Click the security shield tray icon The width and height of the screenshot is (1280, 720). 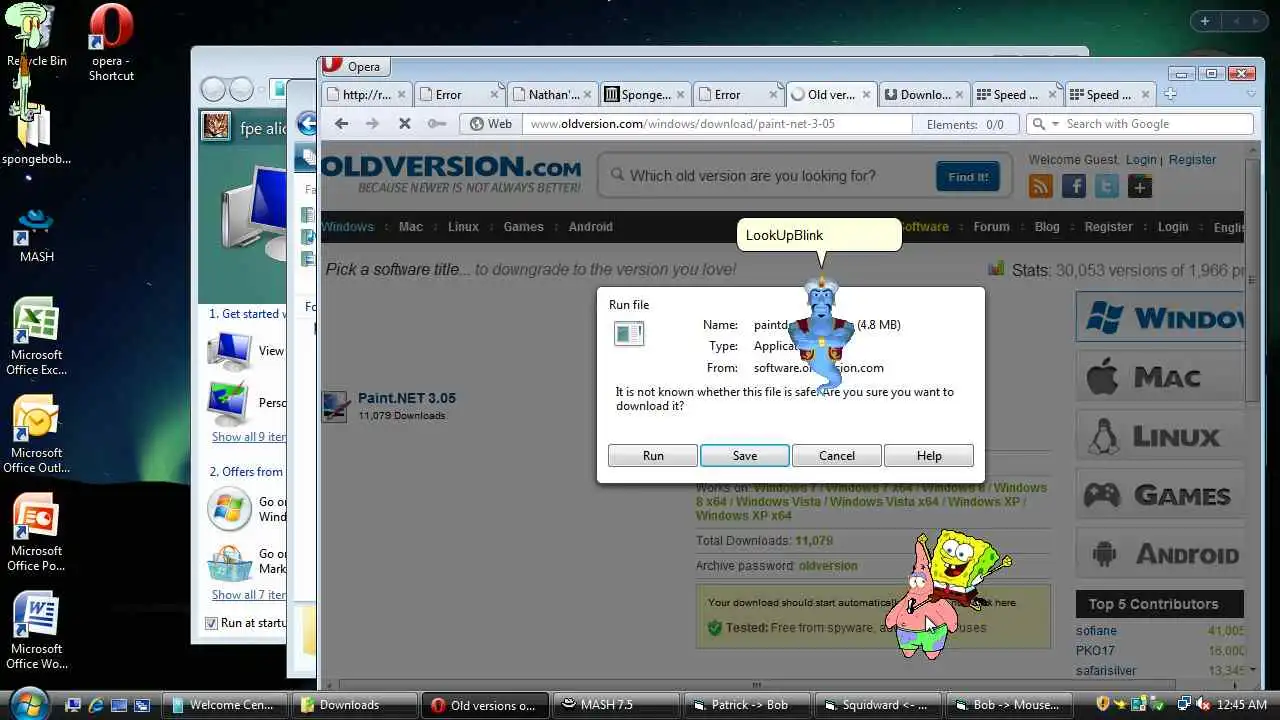(1104, 705)
